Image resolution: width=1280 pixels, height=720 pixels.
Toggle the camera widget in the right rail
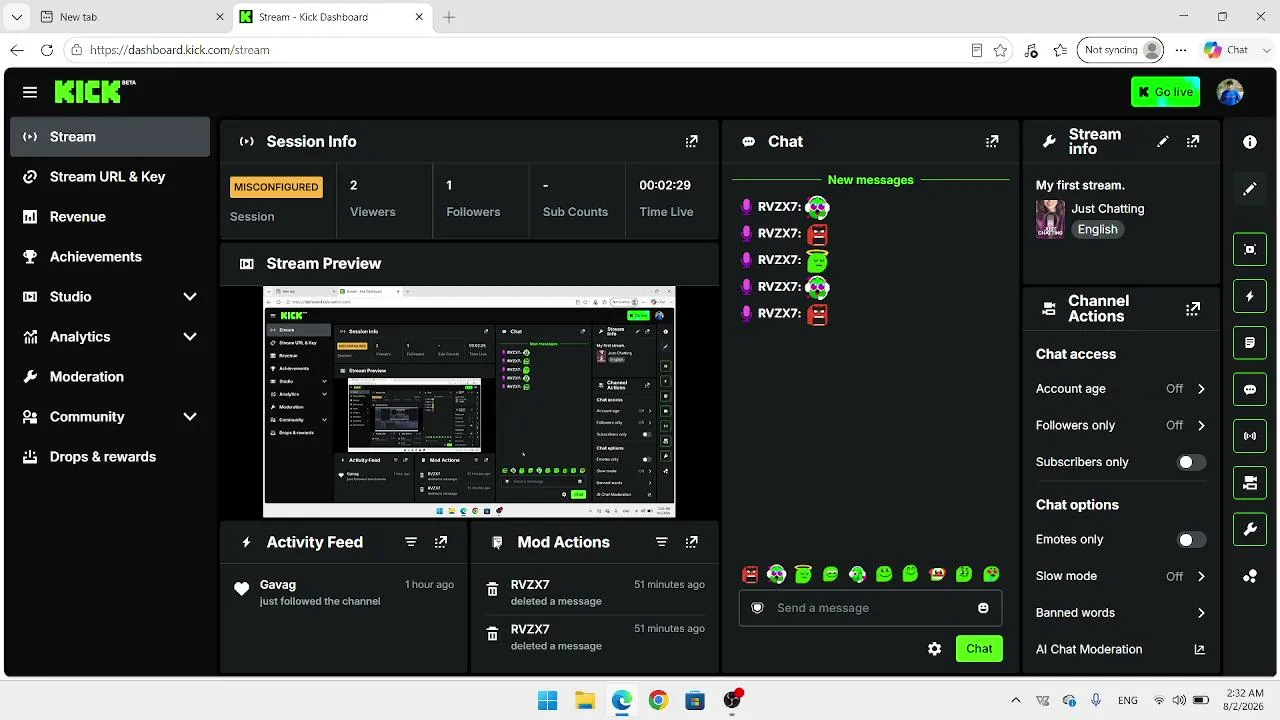(1250, 483)
